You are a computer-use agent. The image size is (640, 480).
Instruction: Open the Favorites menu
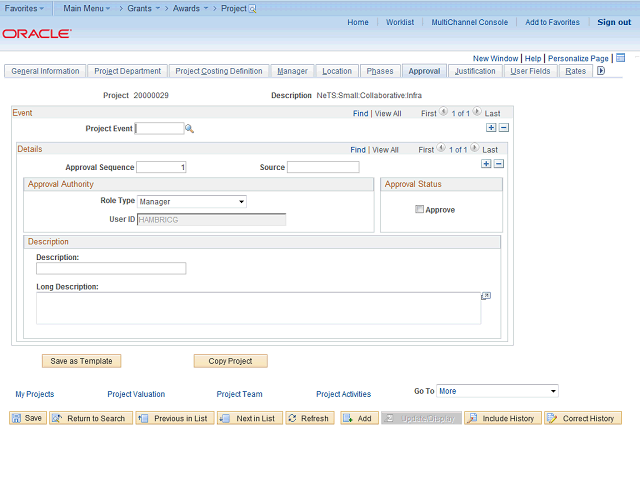click(x=25, y=8)
